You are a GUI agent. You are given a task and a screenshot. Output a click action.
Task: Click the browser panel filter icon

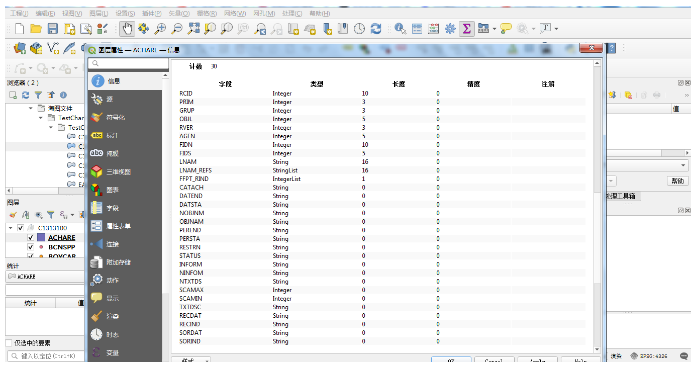pos(38,95)
